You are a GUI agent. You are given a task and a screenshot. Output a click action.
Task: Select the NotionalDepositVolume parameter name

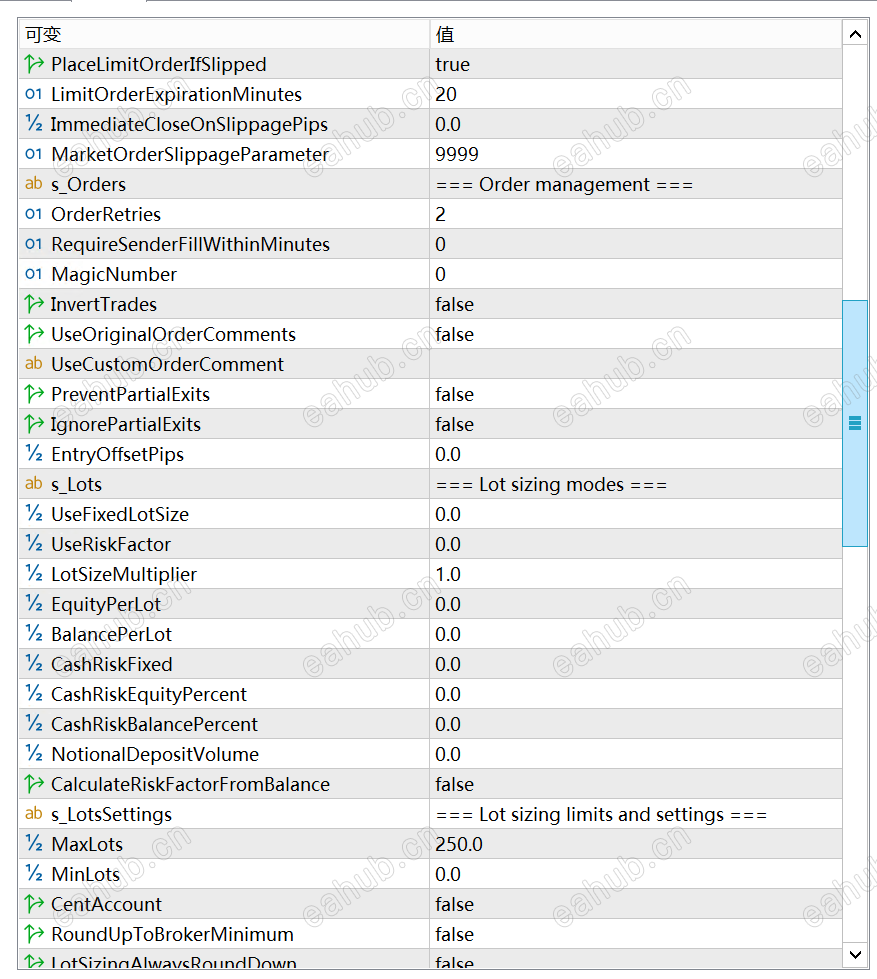click(x=155, y=754)
